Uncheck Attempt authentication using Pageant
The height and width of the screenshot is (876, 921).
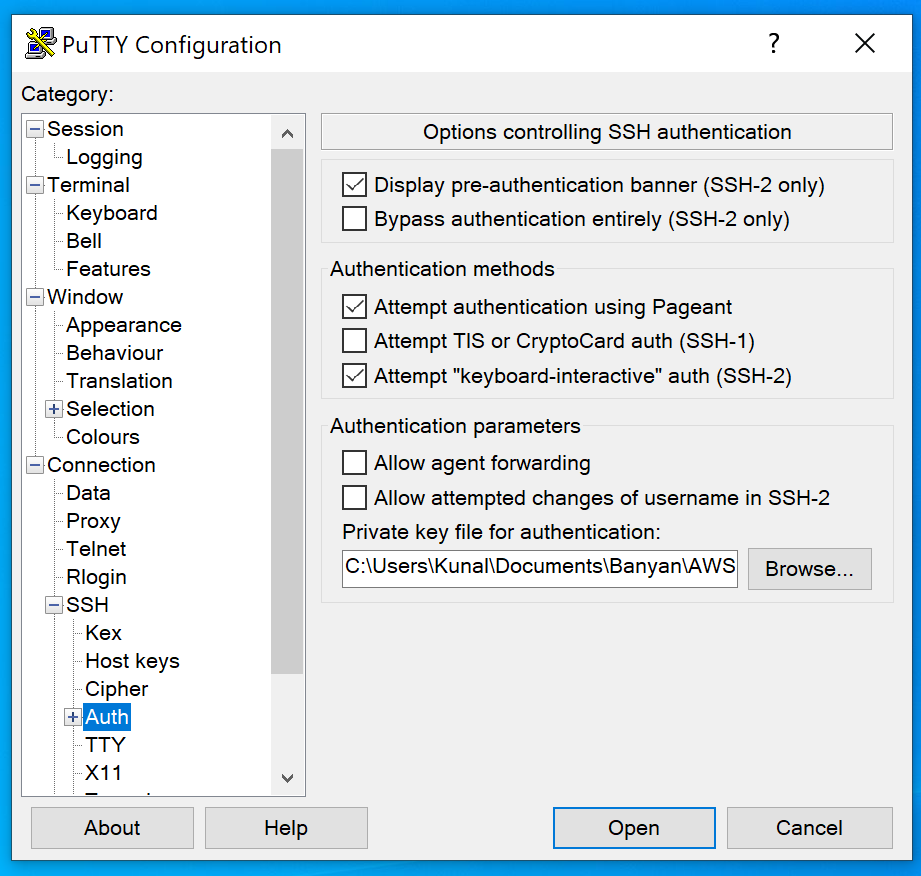(354, 307)
